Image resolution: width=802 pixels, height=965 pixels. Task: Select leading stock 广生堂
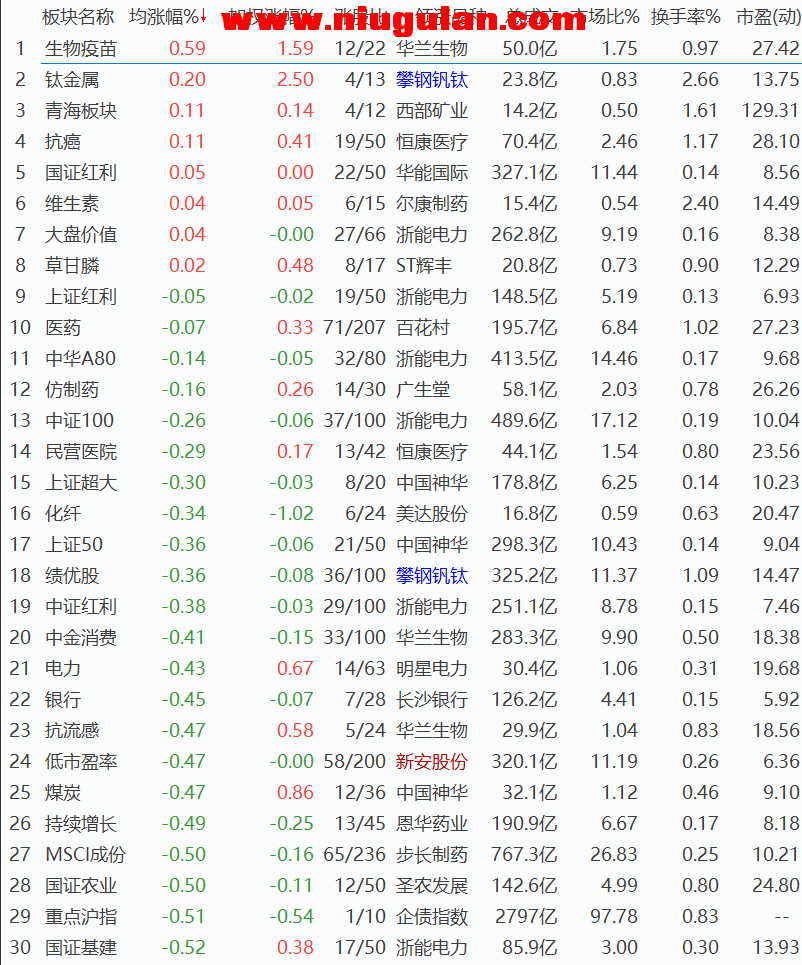(423, 390)
